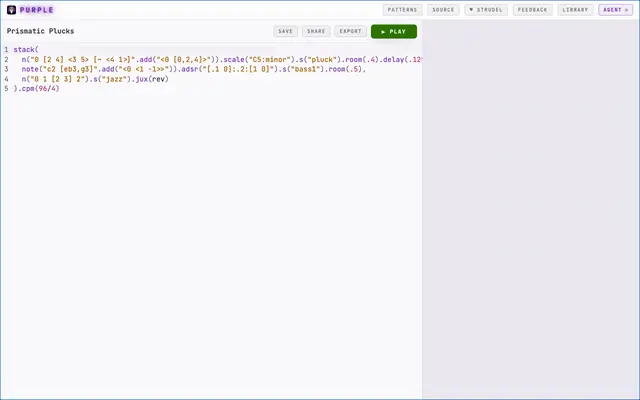This screenshot has width=640, height=400.
Task: Open the Patterns menu
Action: coord(402,10)
